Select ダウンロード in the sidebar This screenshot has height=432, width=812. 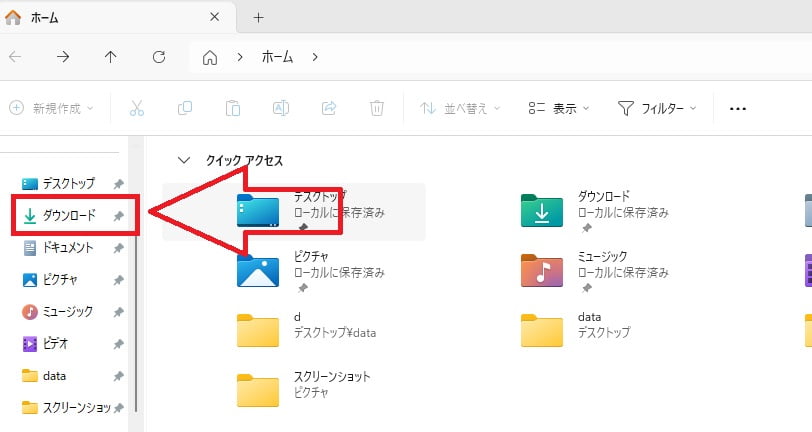click(69, 215)
